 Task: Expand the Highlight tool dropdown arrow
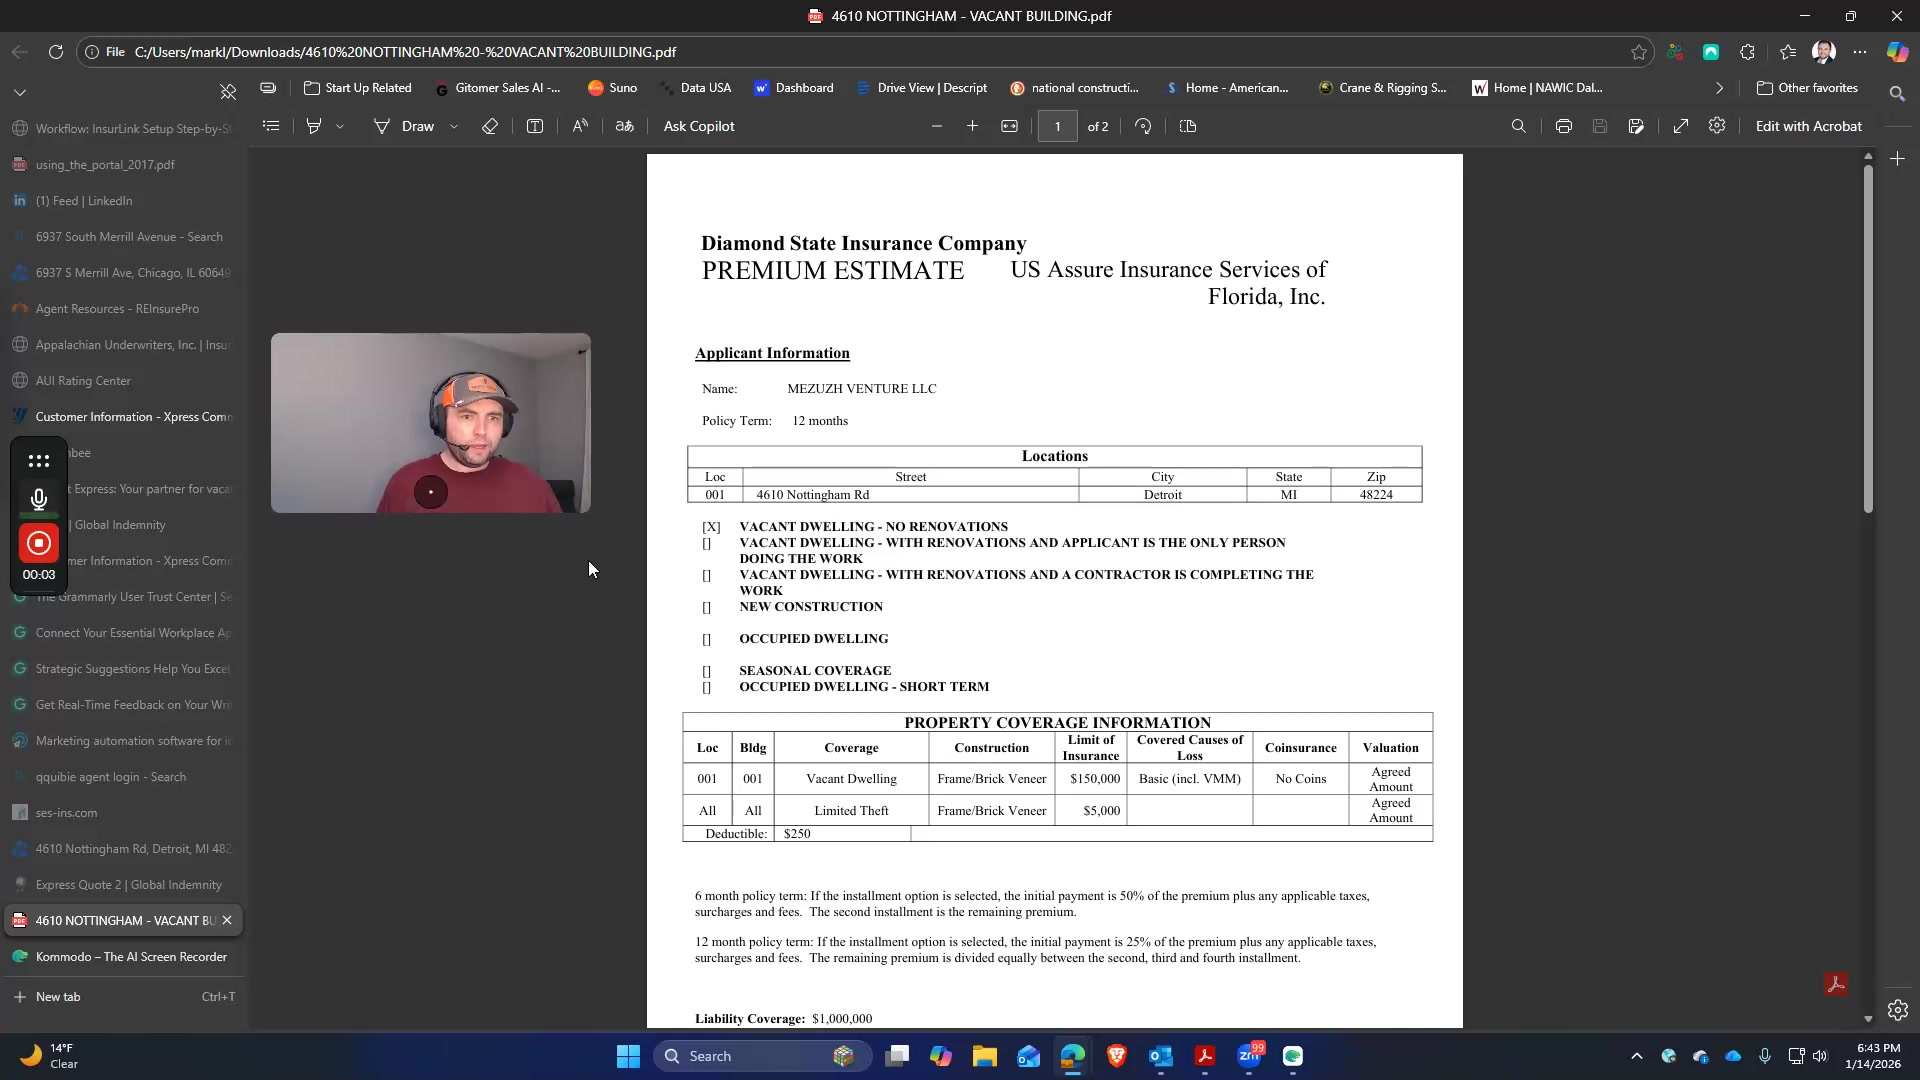340,126
